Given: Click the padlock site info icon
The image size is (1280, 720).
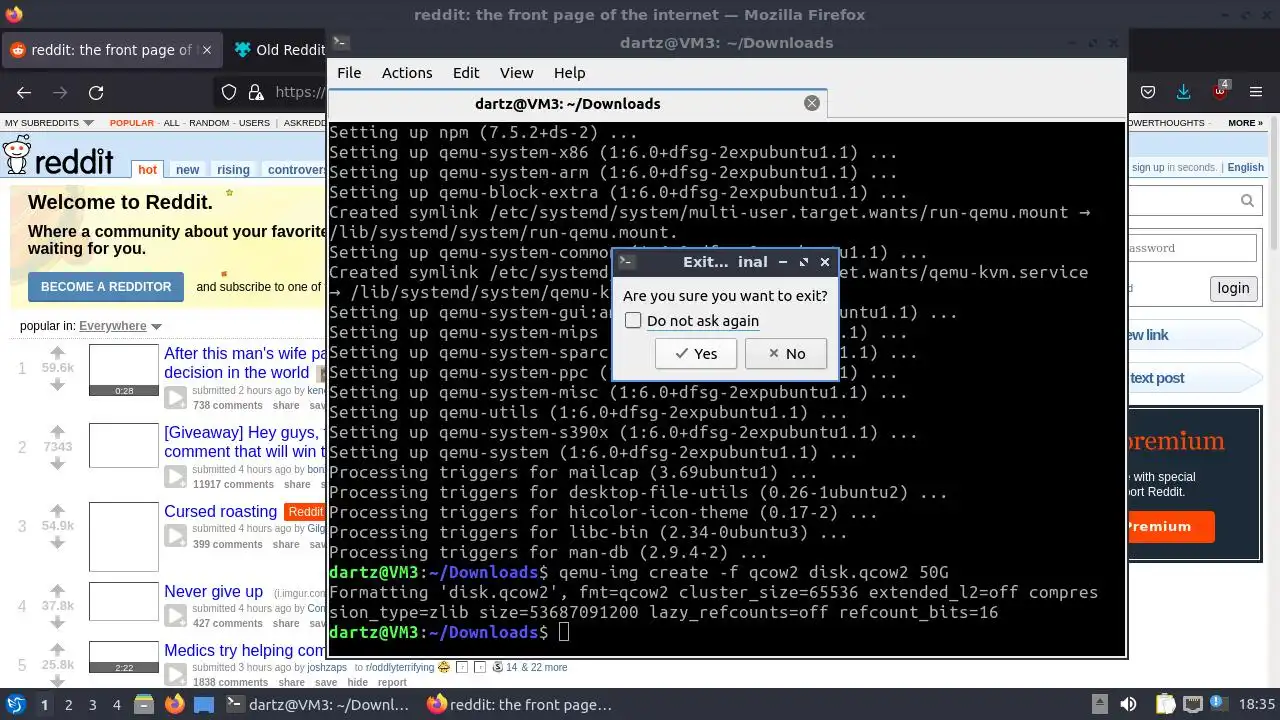Looking at the screenshot, I should click(256, 92).
